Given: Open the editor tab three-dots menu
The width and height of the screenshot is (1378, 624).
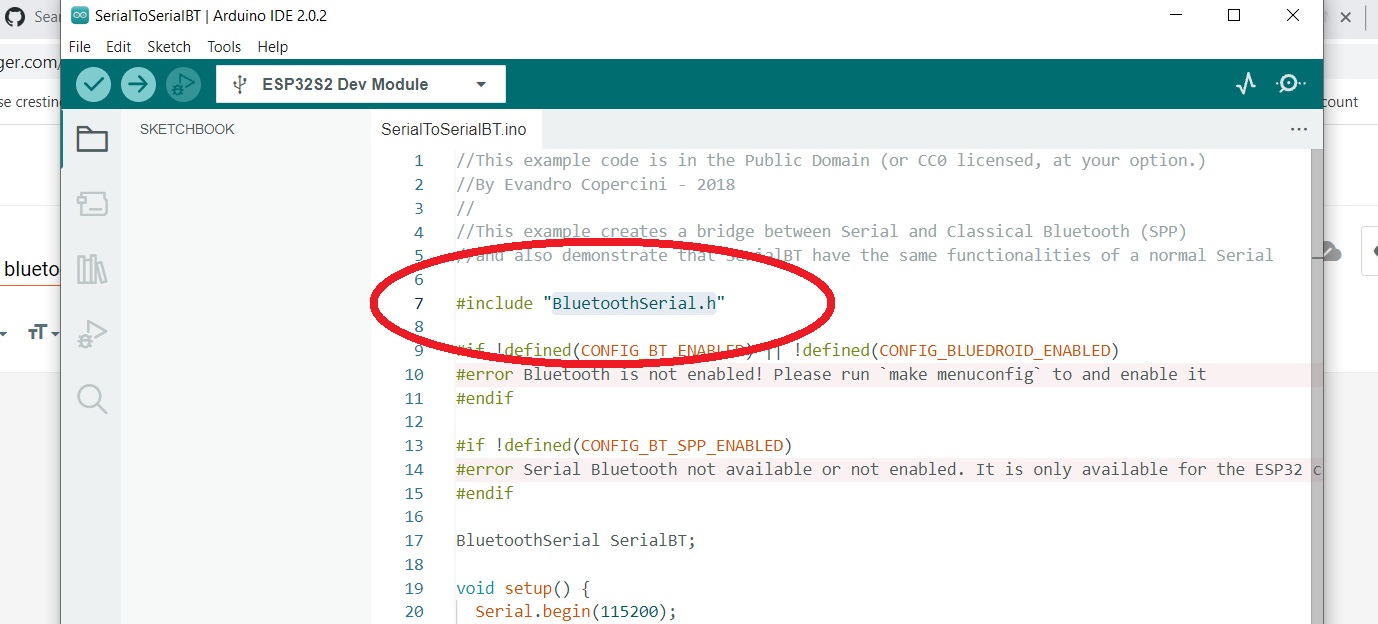Looking at the screenshot, I should click(1299, 129).
